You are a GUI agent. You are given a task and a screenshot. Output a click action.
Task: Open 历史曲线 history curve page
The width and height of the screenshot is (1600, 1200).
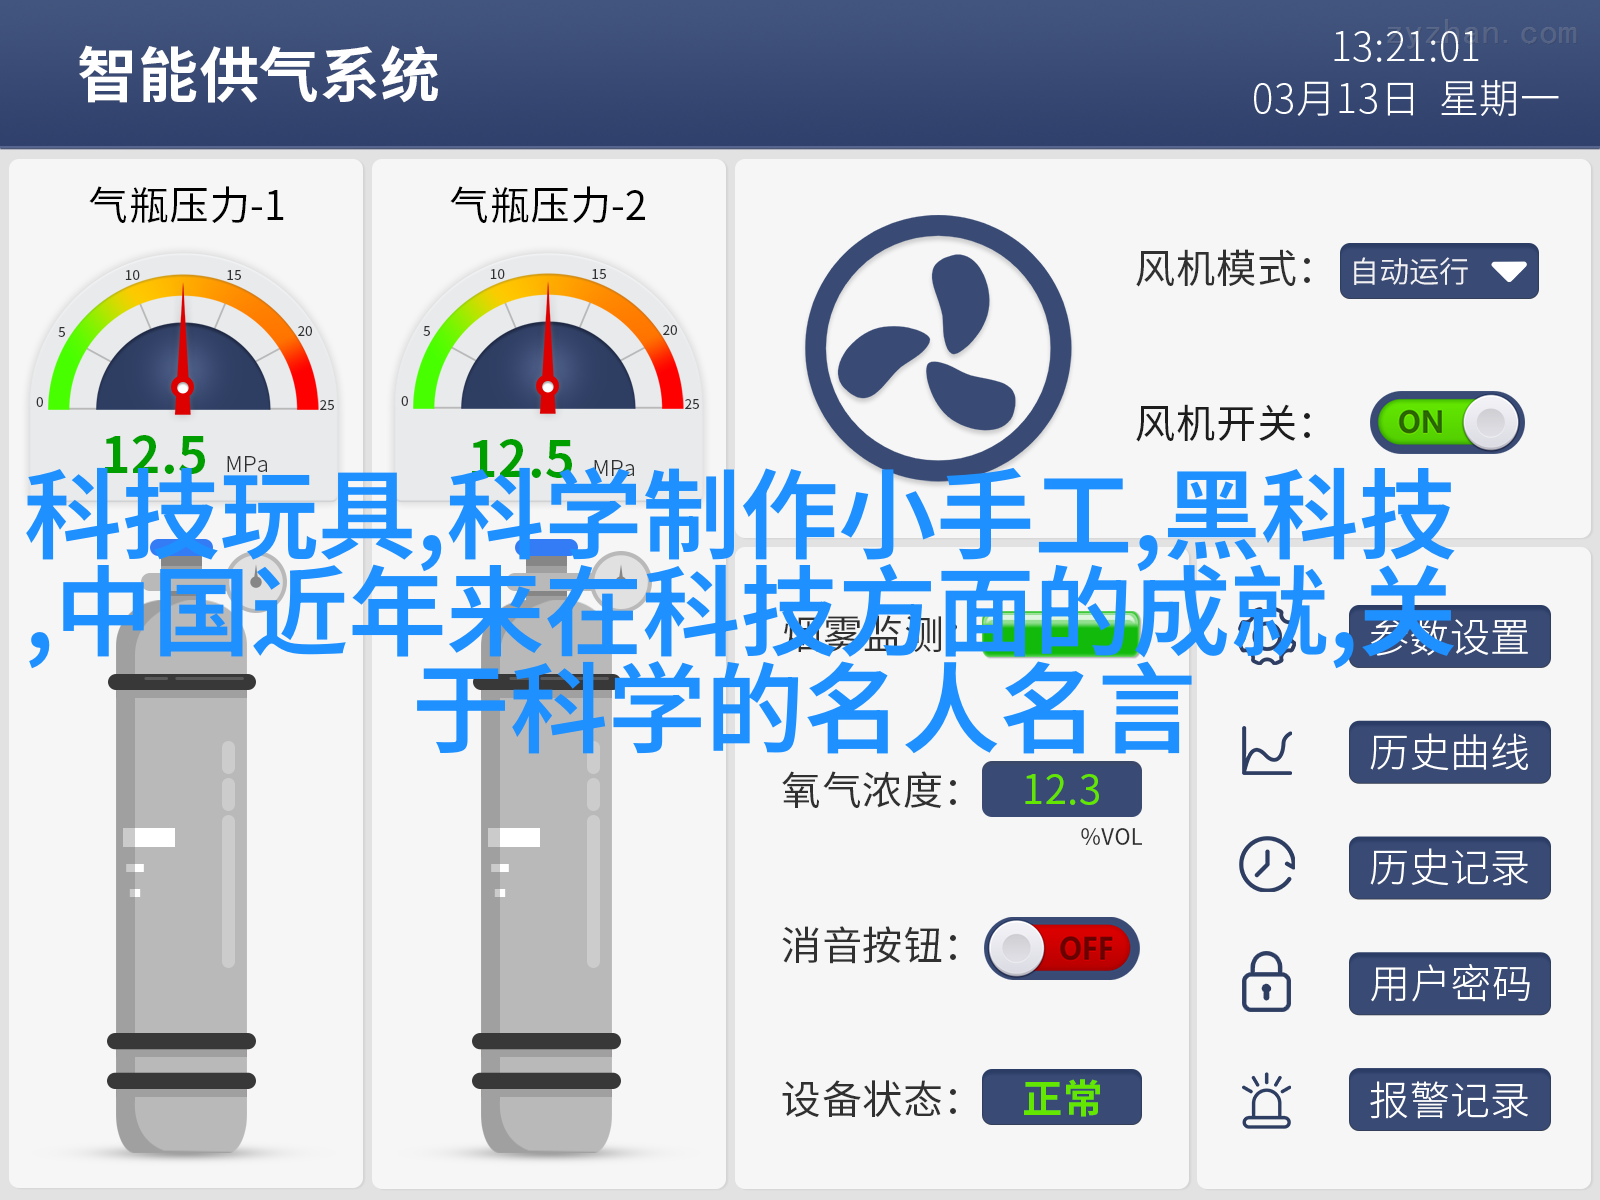(x=1449, y=752)
